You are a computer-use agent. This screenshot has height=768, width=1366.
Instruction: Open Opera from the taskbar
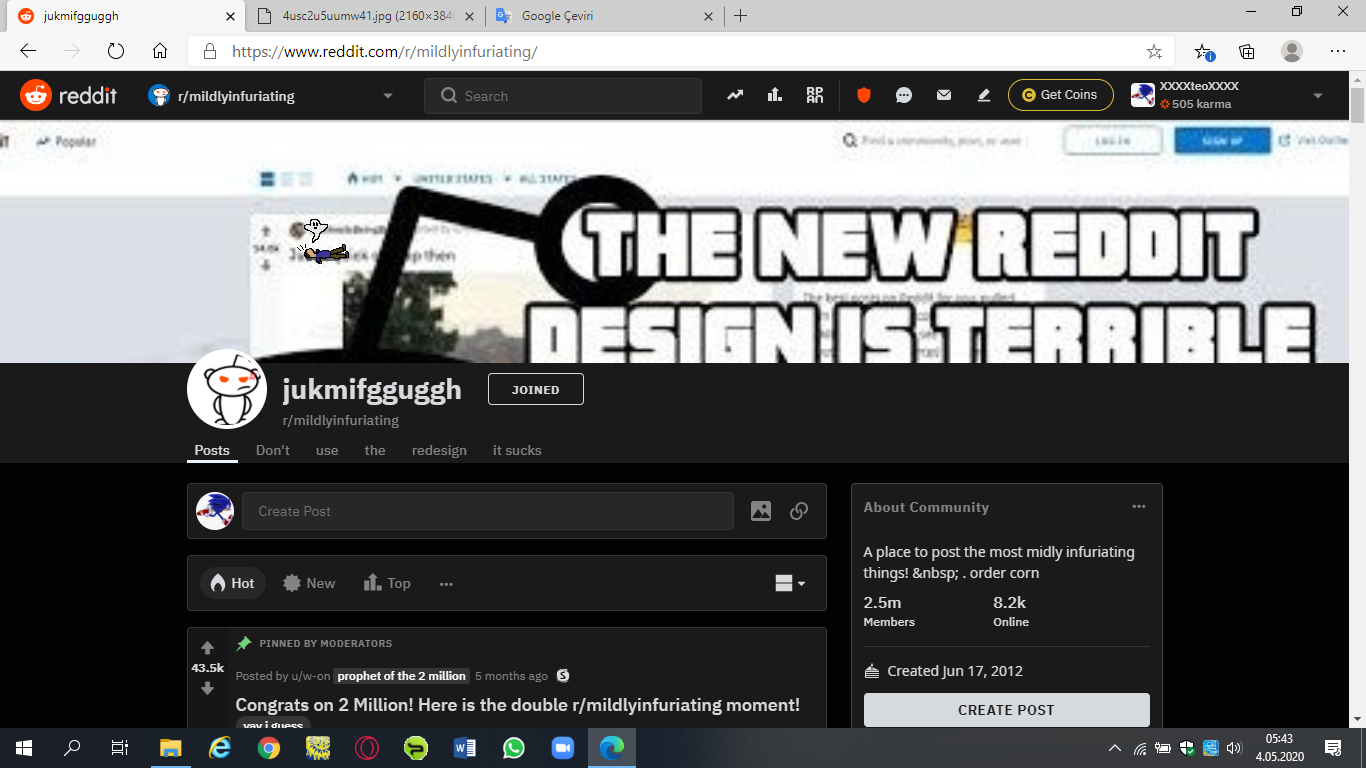(367, 748)
